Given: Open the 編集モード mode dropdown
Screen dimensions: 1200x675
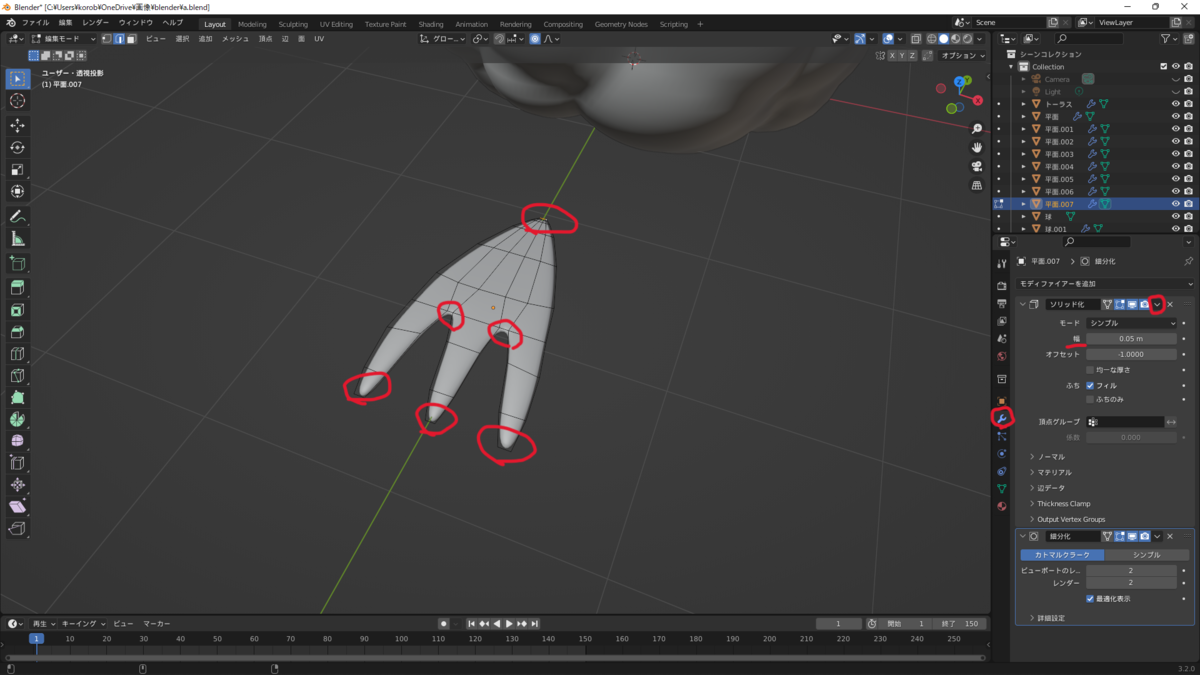Looking at the screenshot, I should pos(64,39).
